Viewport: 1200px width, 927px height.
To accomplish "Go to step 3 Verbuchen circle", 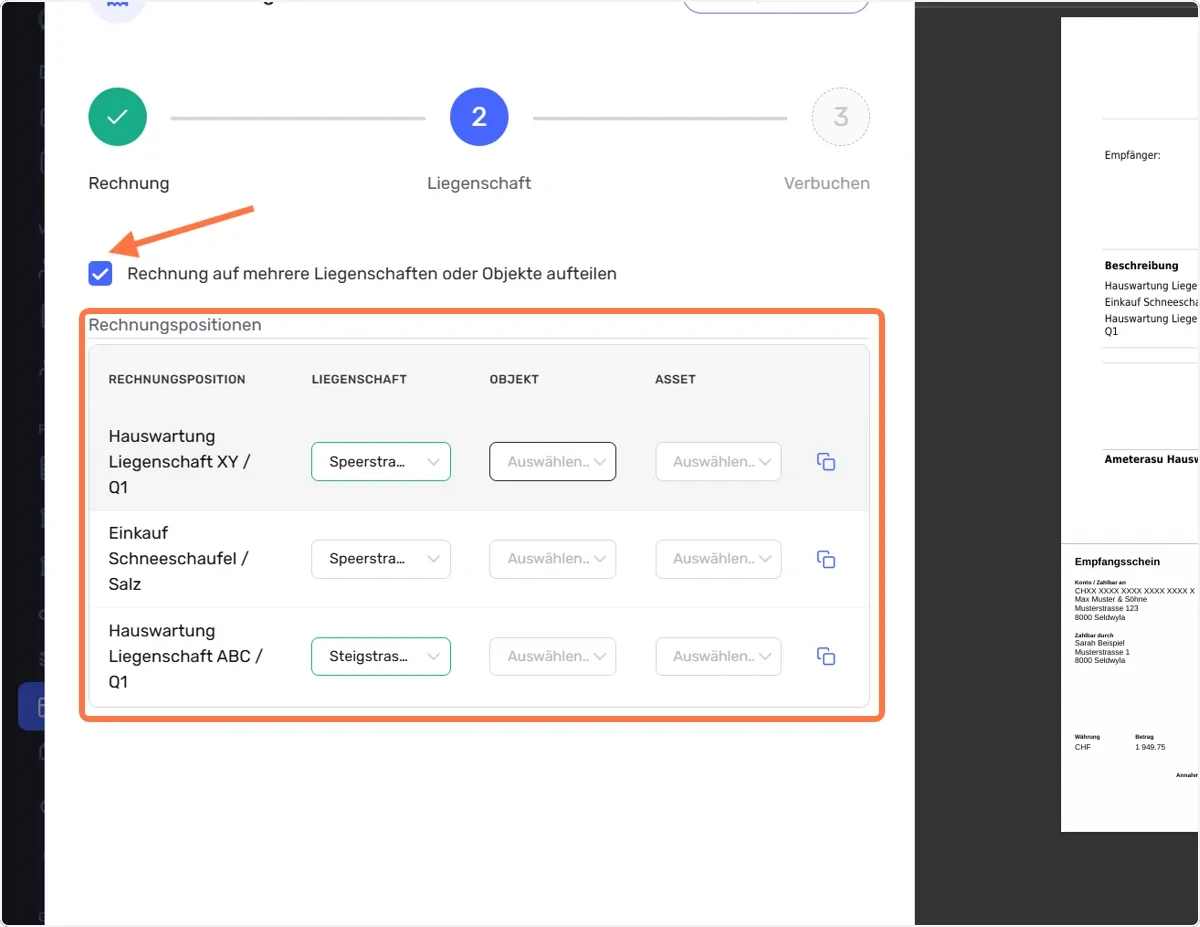I will pyautogui.click(x=841, y=117).
